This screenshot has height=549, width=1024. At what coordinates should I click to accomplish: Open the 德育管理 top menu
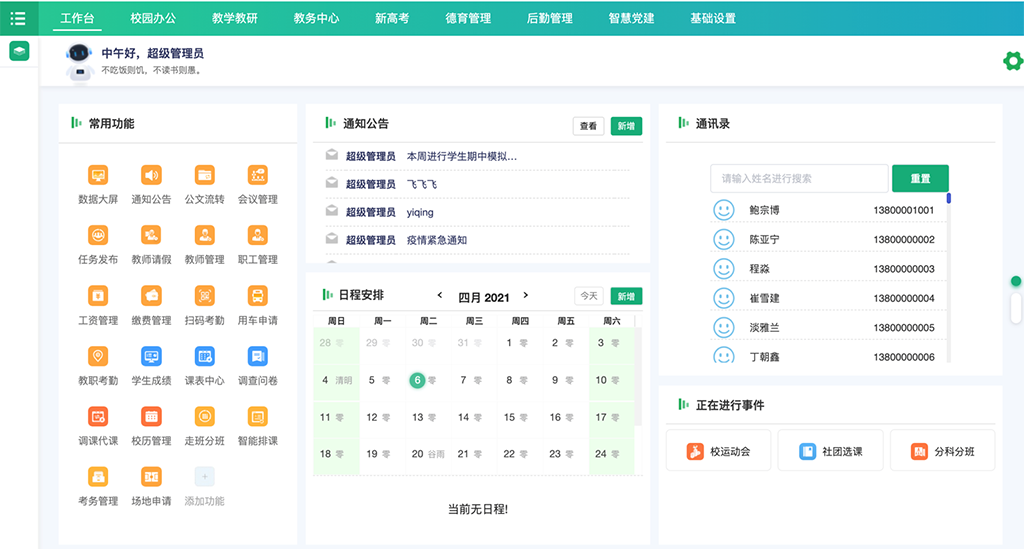coord(467,18)
